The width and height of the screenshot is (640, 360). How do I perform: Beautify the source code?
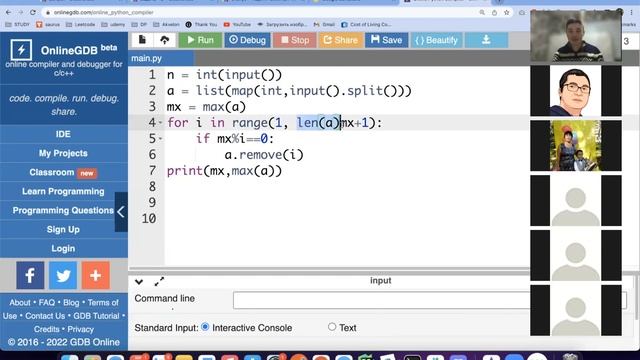pyautogui.click(x=436, y=40)
